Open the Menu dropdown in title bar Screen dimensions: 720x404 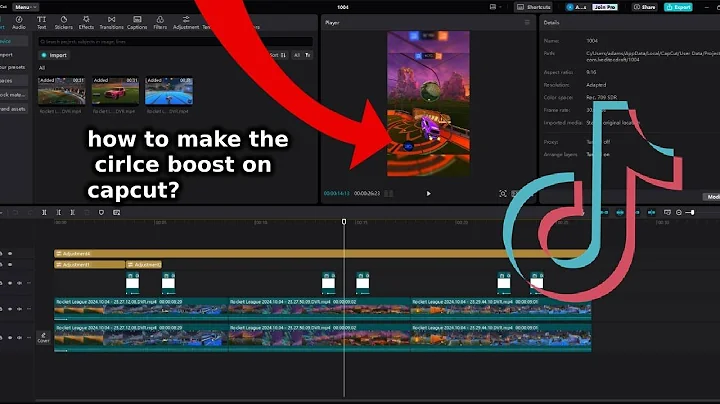(x=25, y=7)
